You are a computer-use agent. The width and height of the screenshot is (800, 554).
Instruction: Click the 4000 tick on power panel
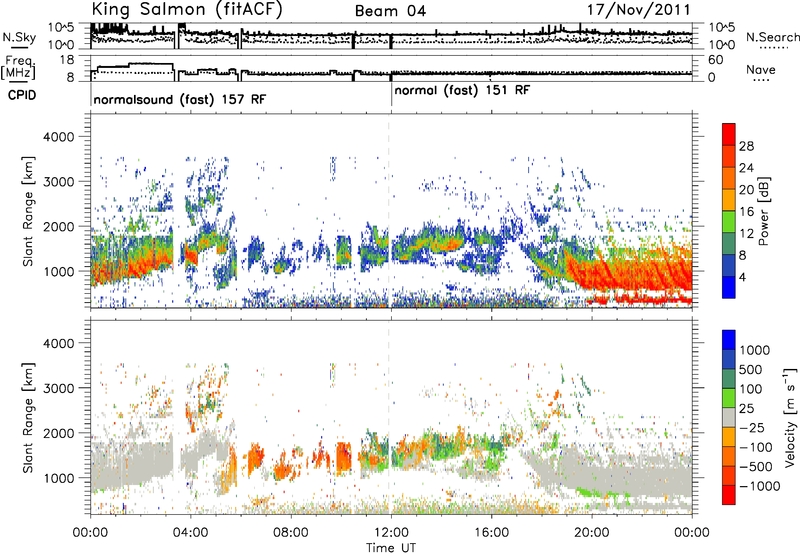point(58,137)
